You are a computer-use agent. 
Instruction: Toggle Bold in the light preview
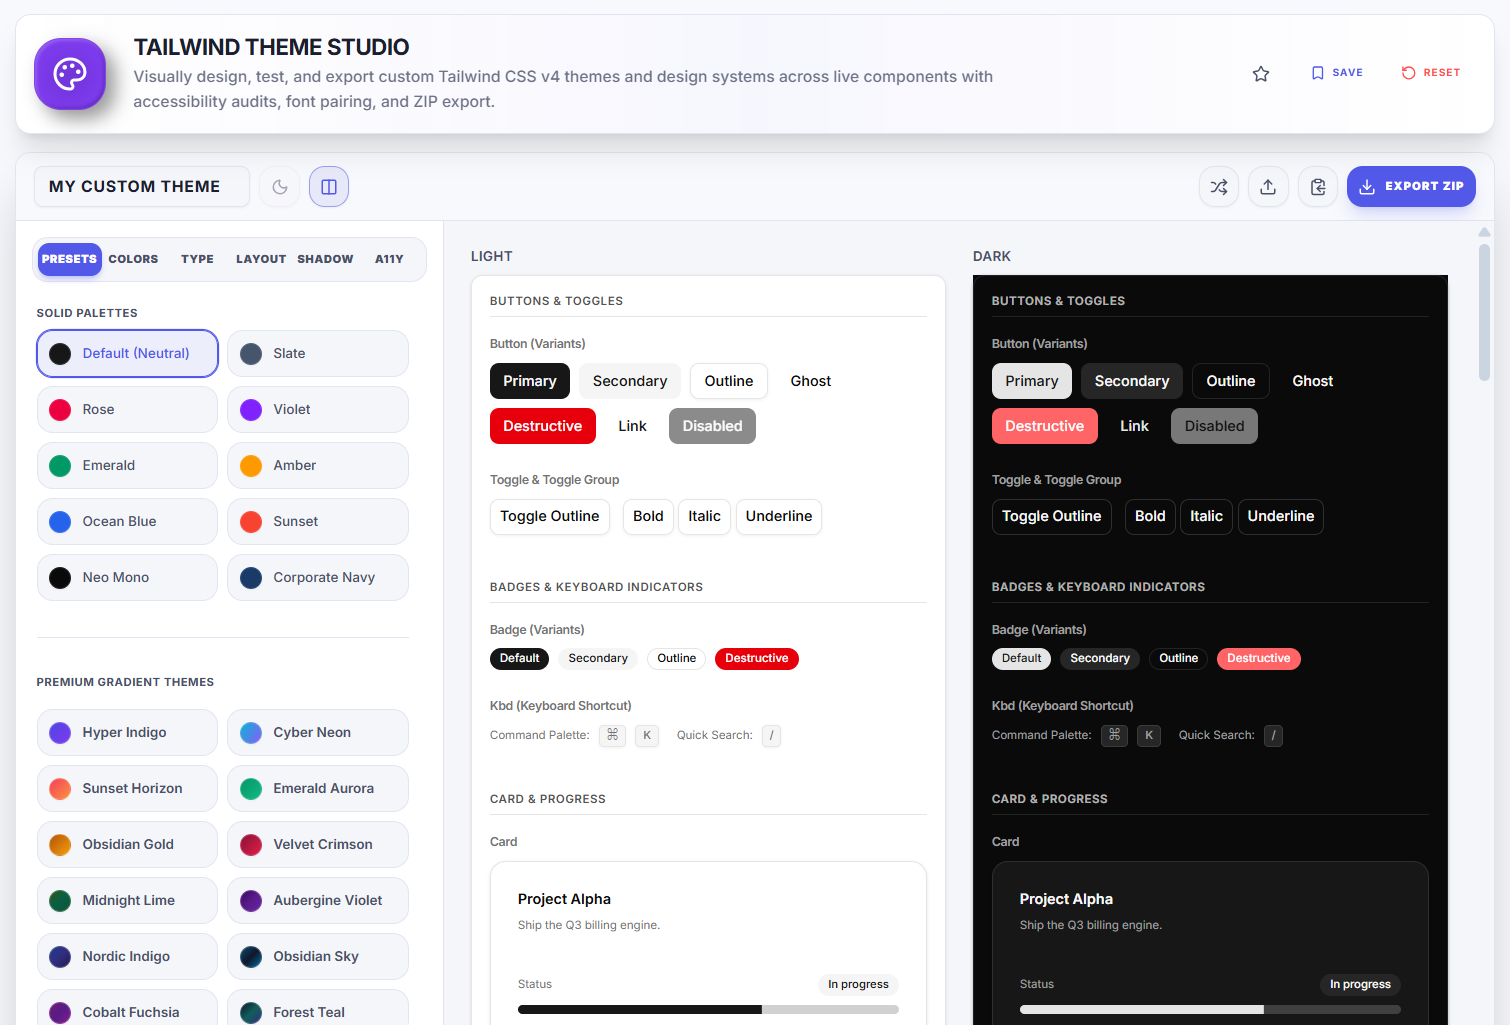coord(648,517)
